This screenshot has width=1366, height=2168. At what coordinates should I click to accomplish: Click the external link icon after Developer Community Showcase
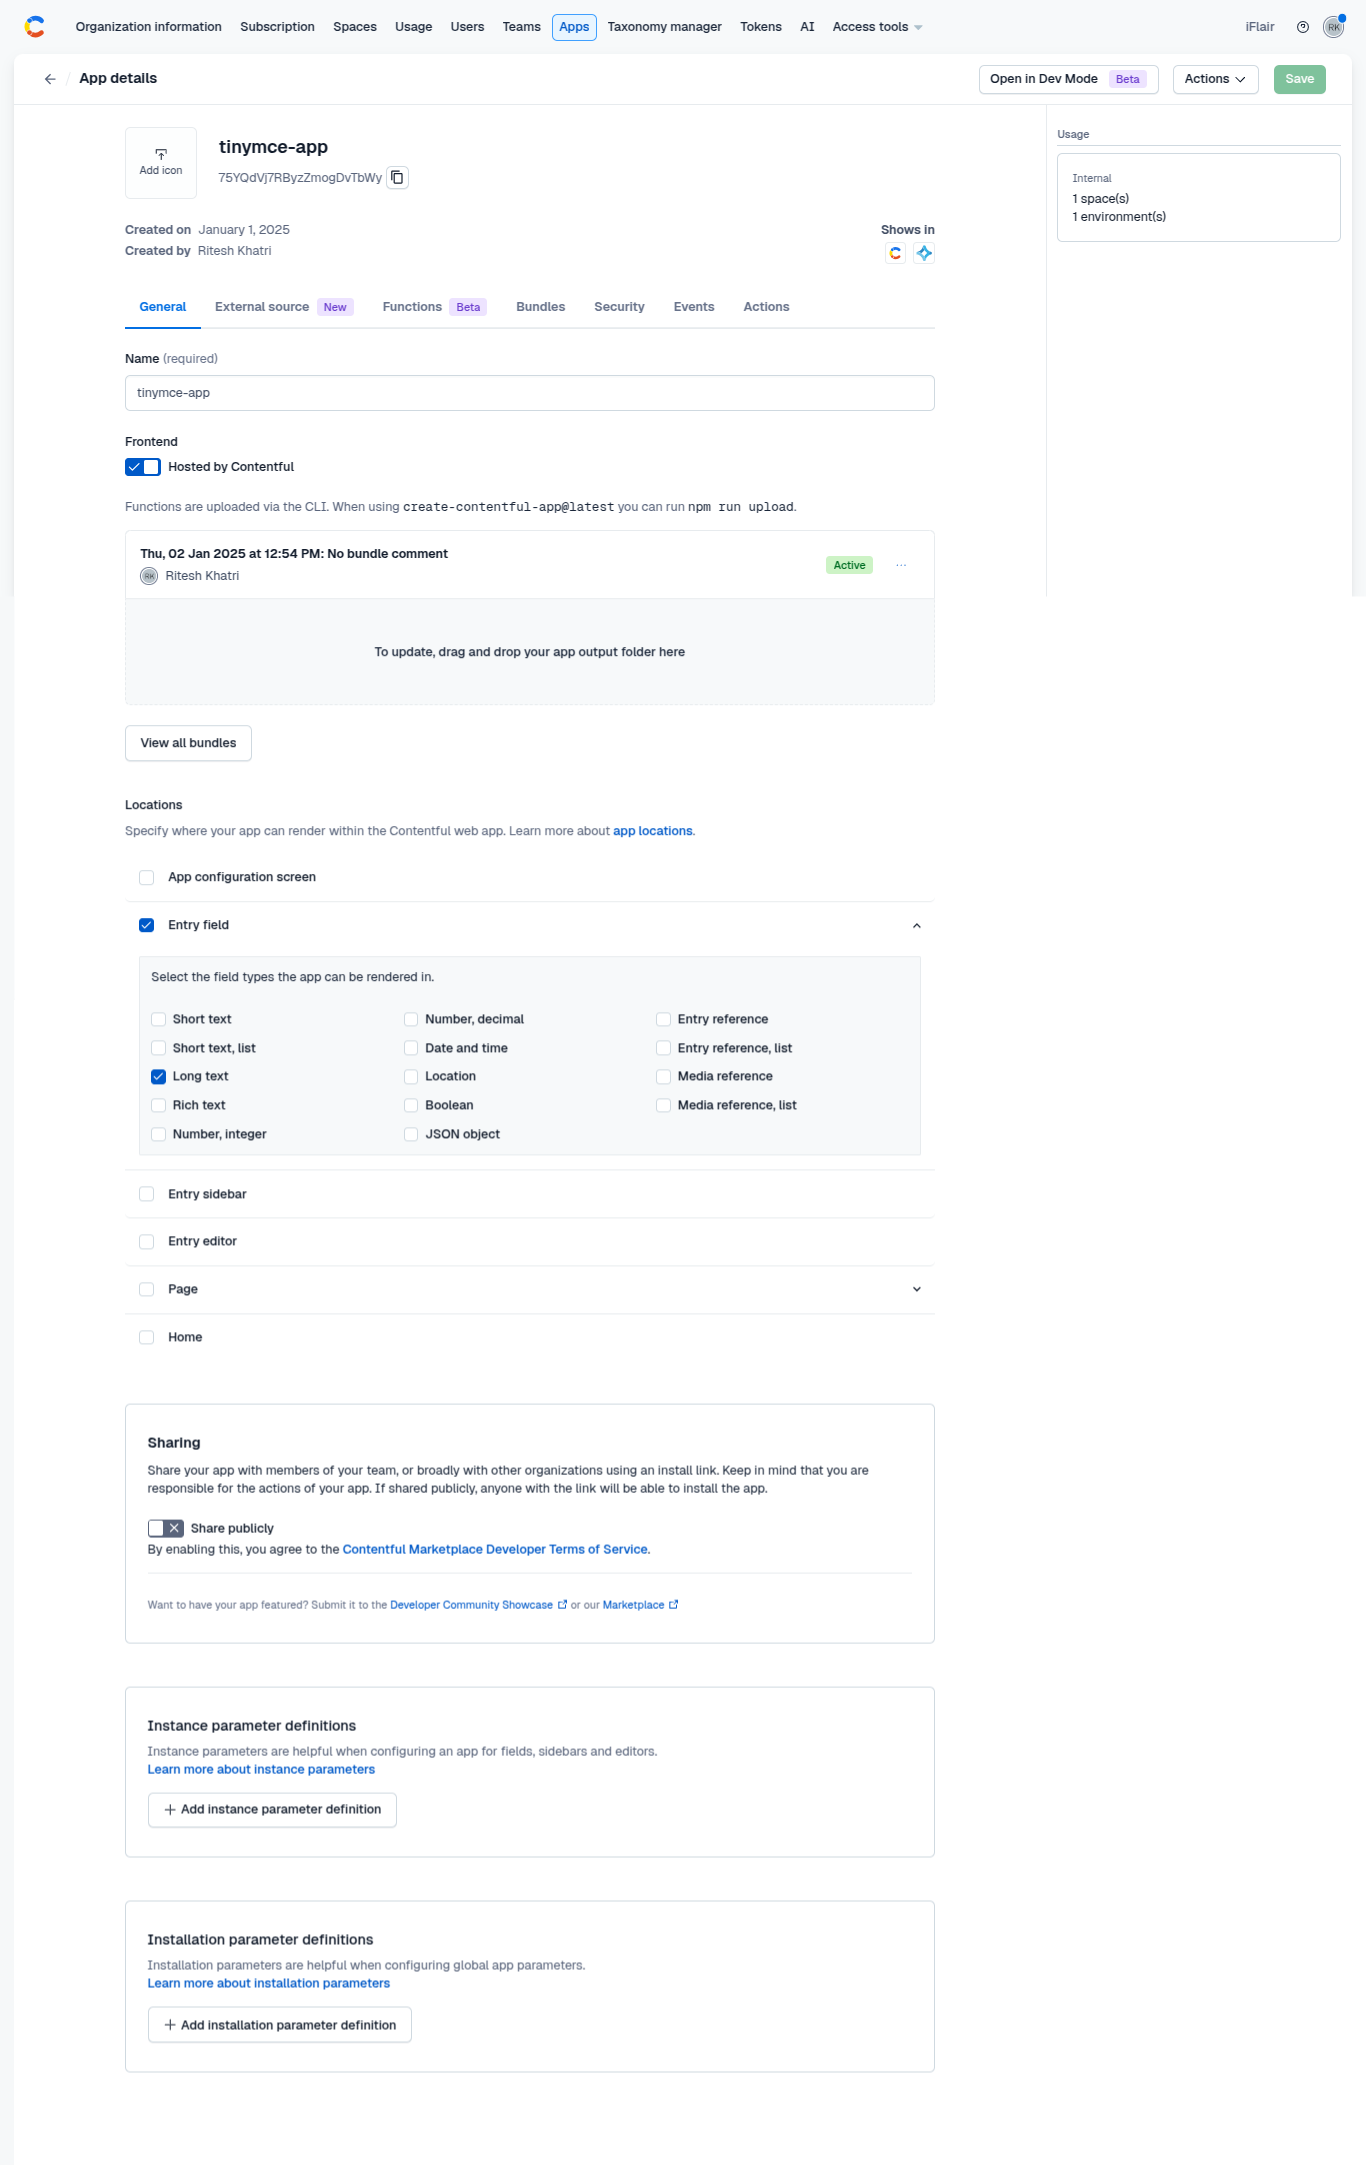click(x=562, y=1605)
